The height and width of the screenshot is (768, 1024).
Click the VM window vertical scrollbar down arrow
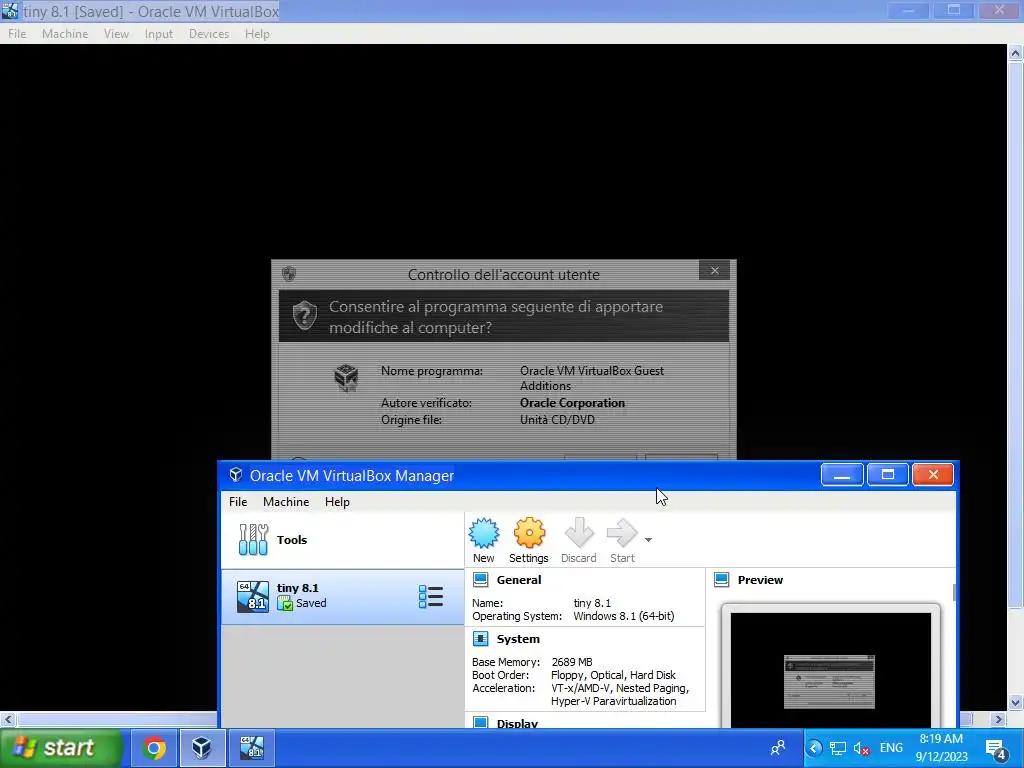pyautogui.click(x=1016, y=702)
